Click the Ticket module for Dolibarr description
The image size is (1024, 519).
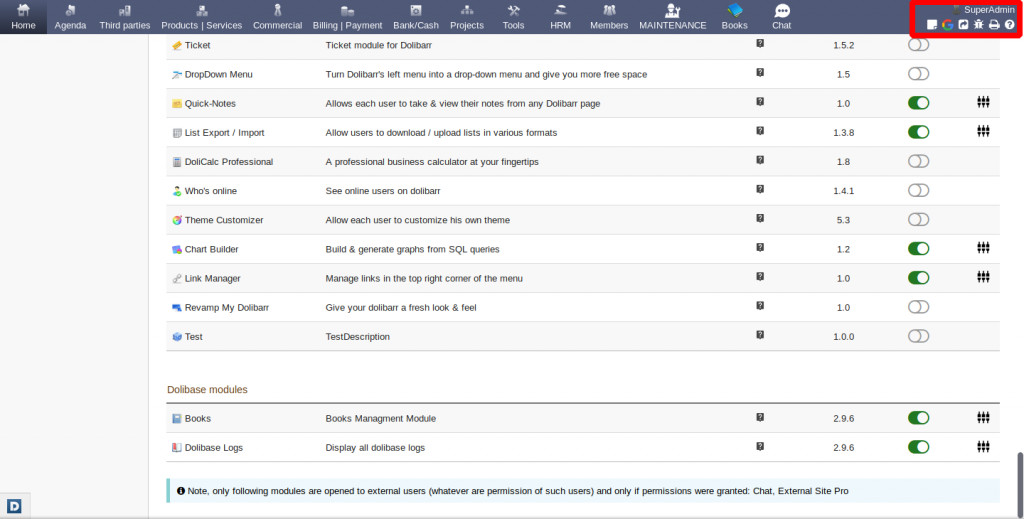379,45
